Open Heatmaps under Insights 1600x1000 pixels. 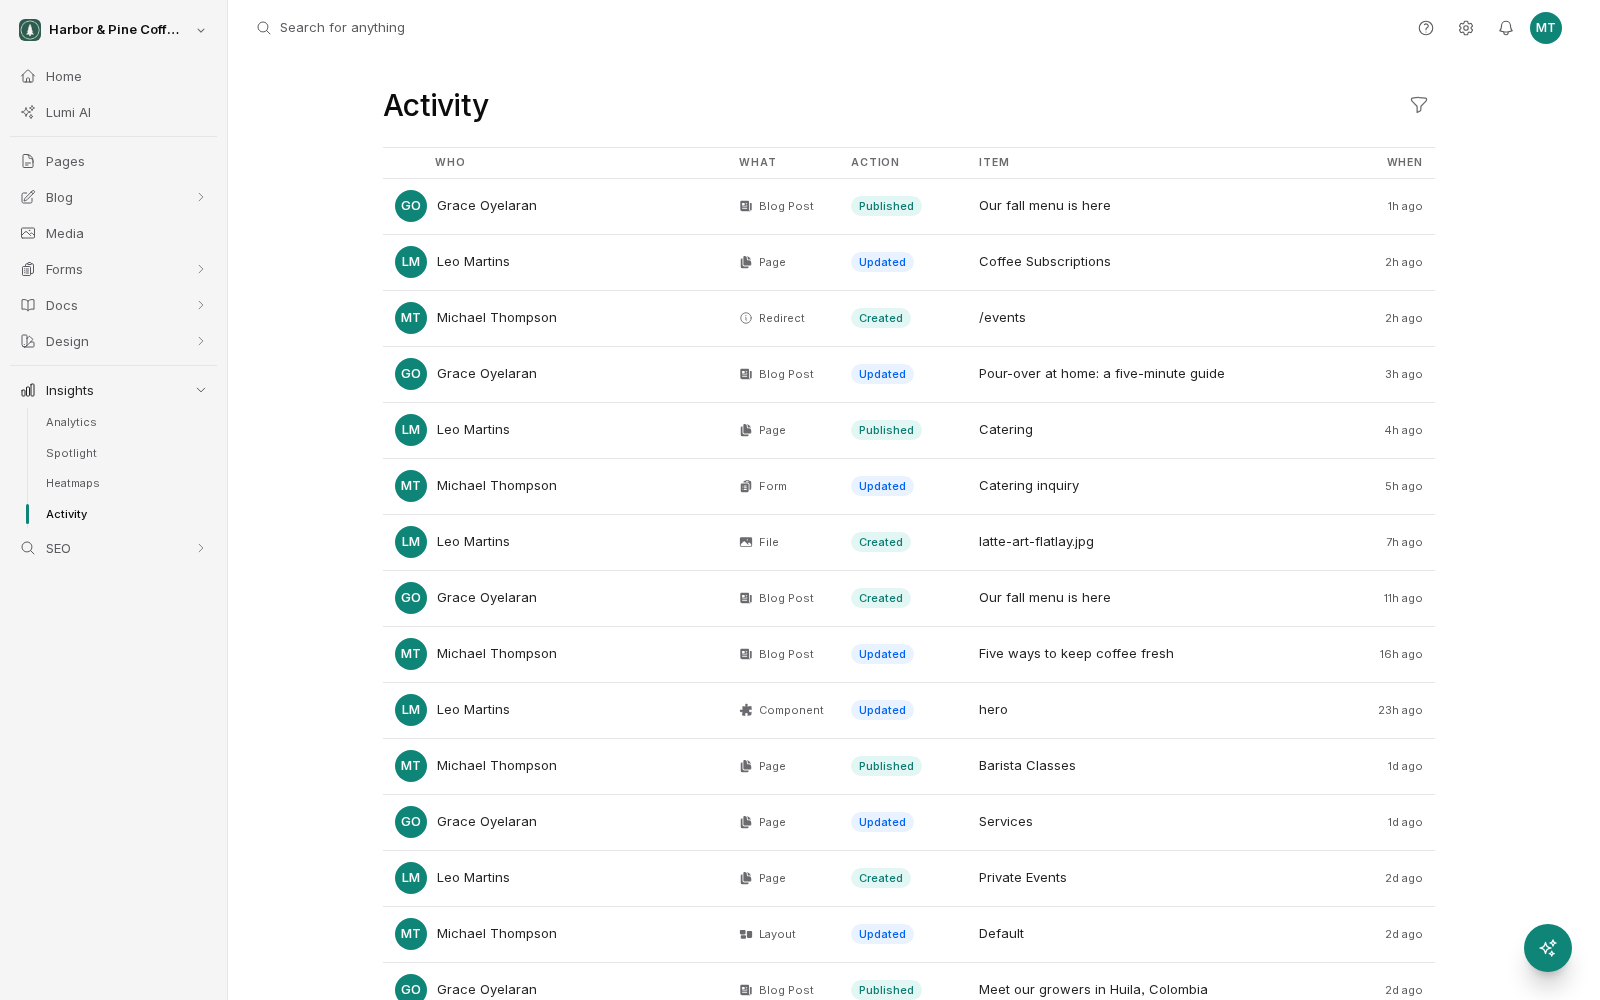click(72, 483)
